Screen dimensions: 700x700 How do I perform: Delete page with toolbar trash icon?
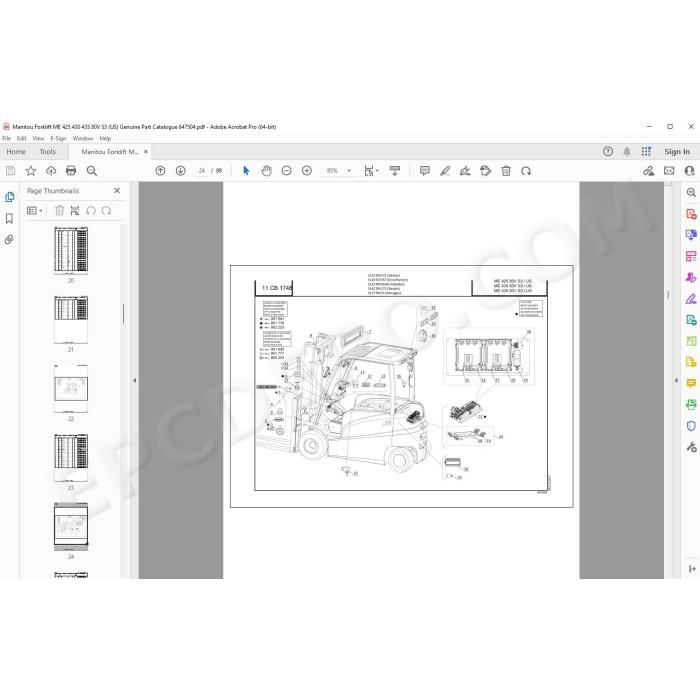point(506,171)
